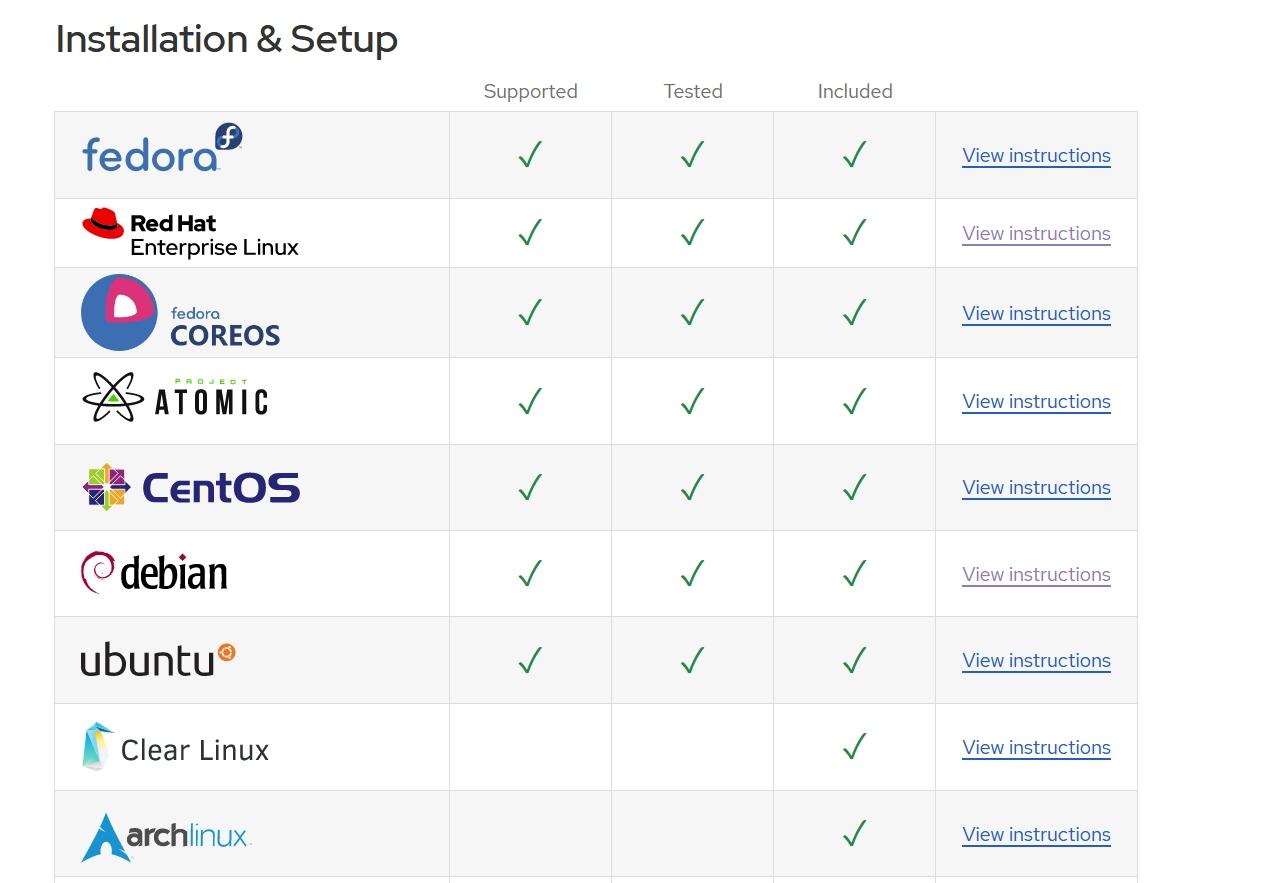Click CentOS Supported checkmark
This screenshot has height=883, width=1280.
pos(530,486)
